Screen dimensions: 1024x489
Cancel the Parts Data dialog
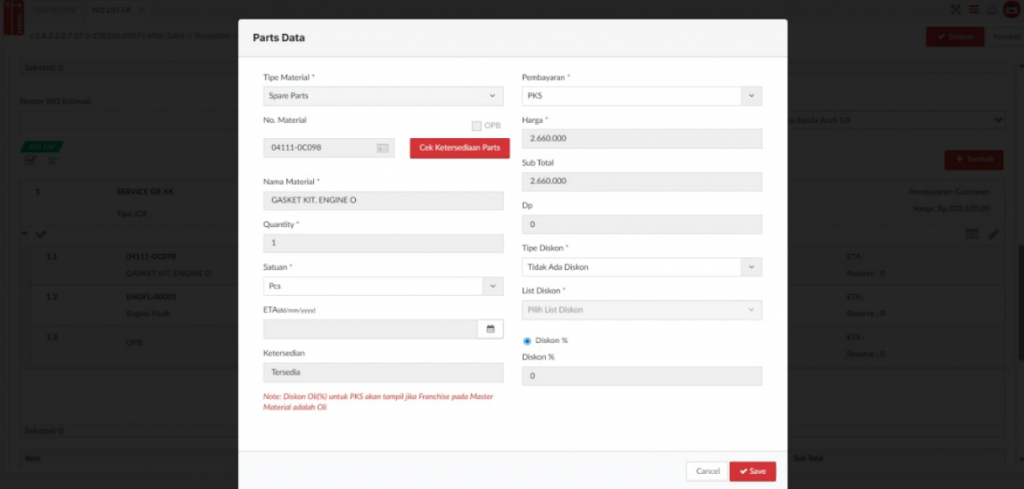[x=707, y=471]
